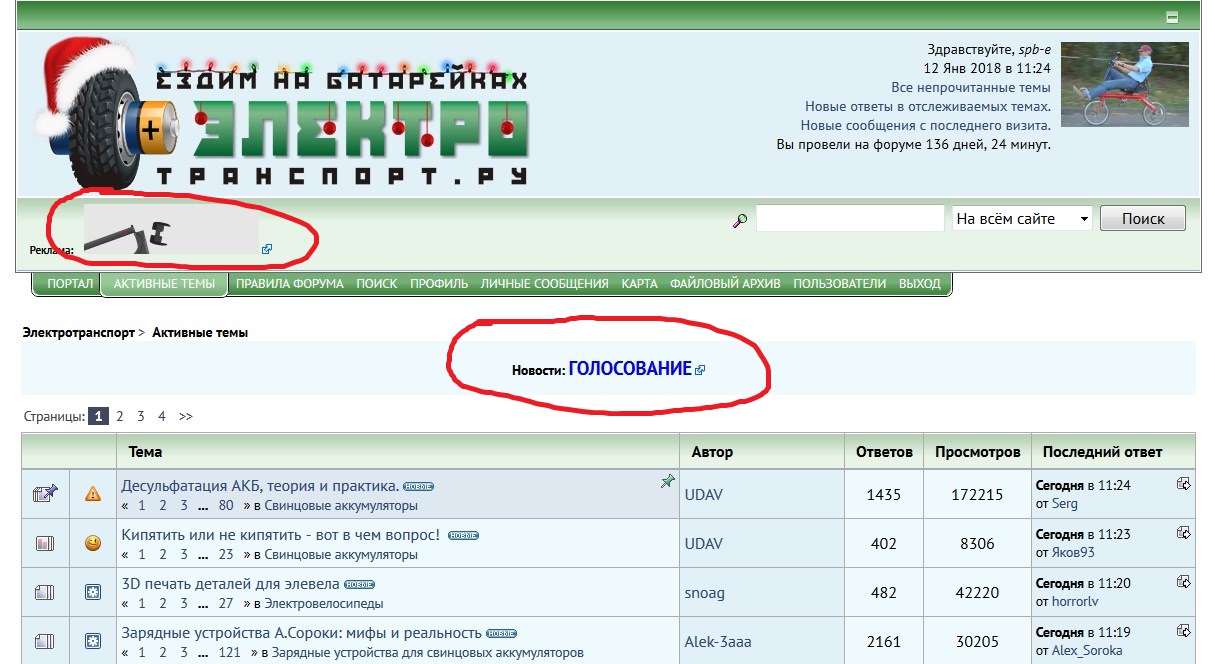Click the warning triangle icon in the first topic row
1215x664 pixels.
click(x=93, y=493)
